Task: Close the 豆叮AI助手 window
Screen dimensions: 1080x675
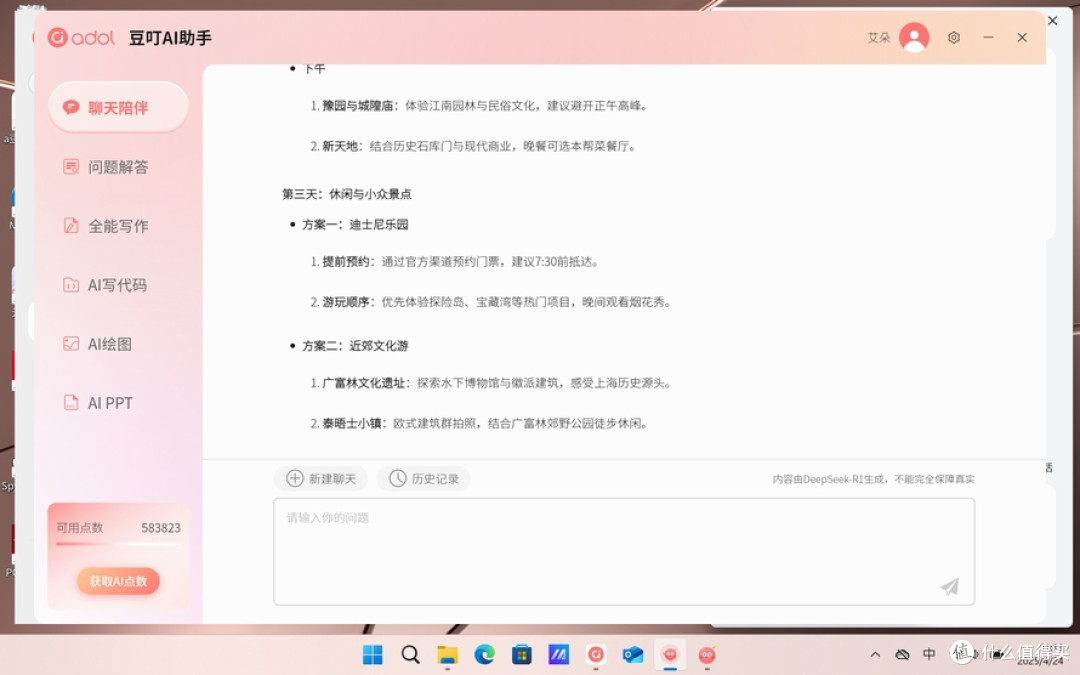Action: pos(1022,37)
